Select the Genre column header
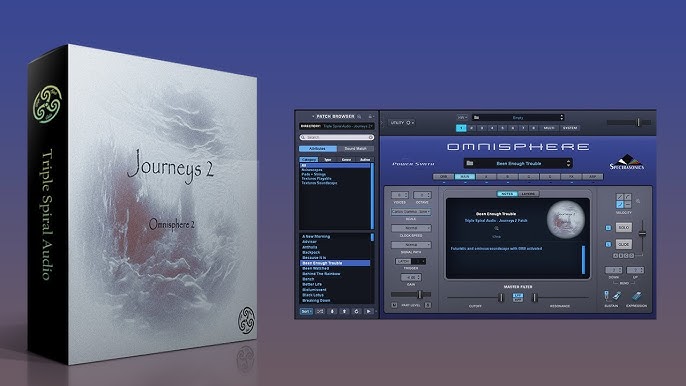The height and width of the screenshot is (386, 686). pyautogui.click(x=346, y=160)
